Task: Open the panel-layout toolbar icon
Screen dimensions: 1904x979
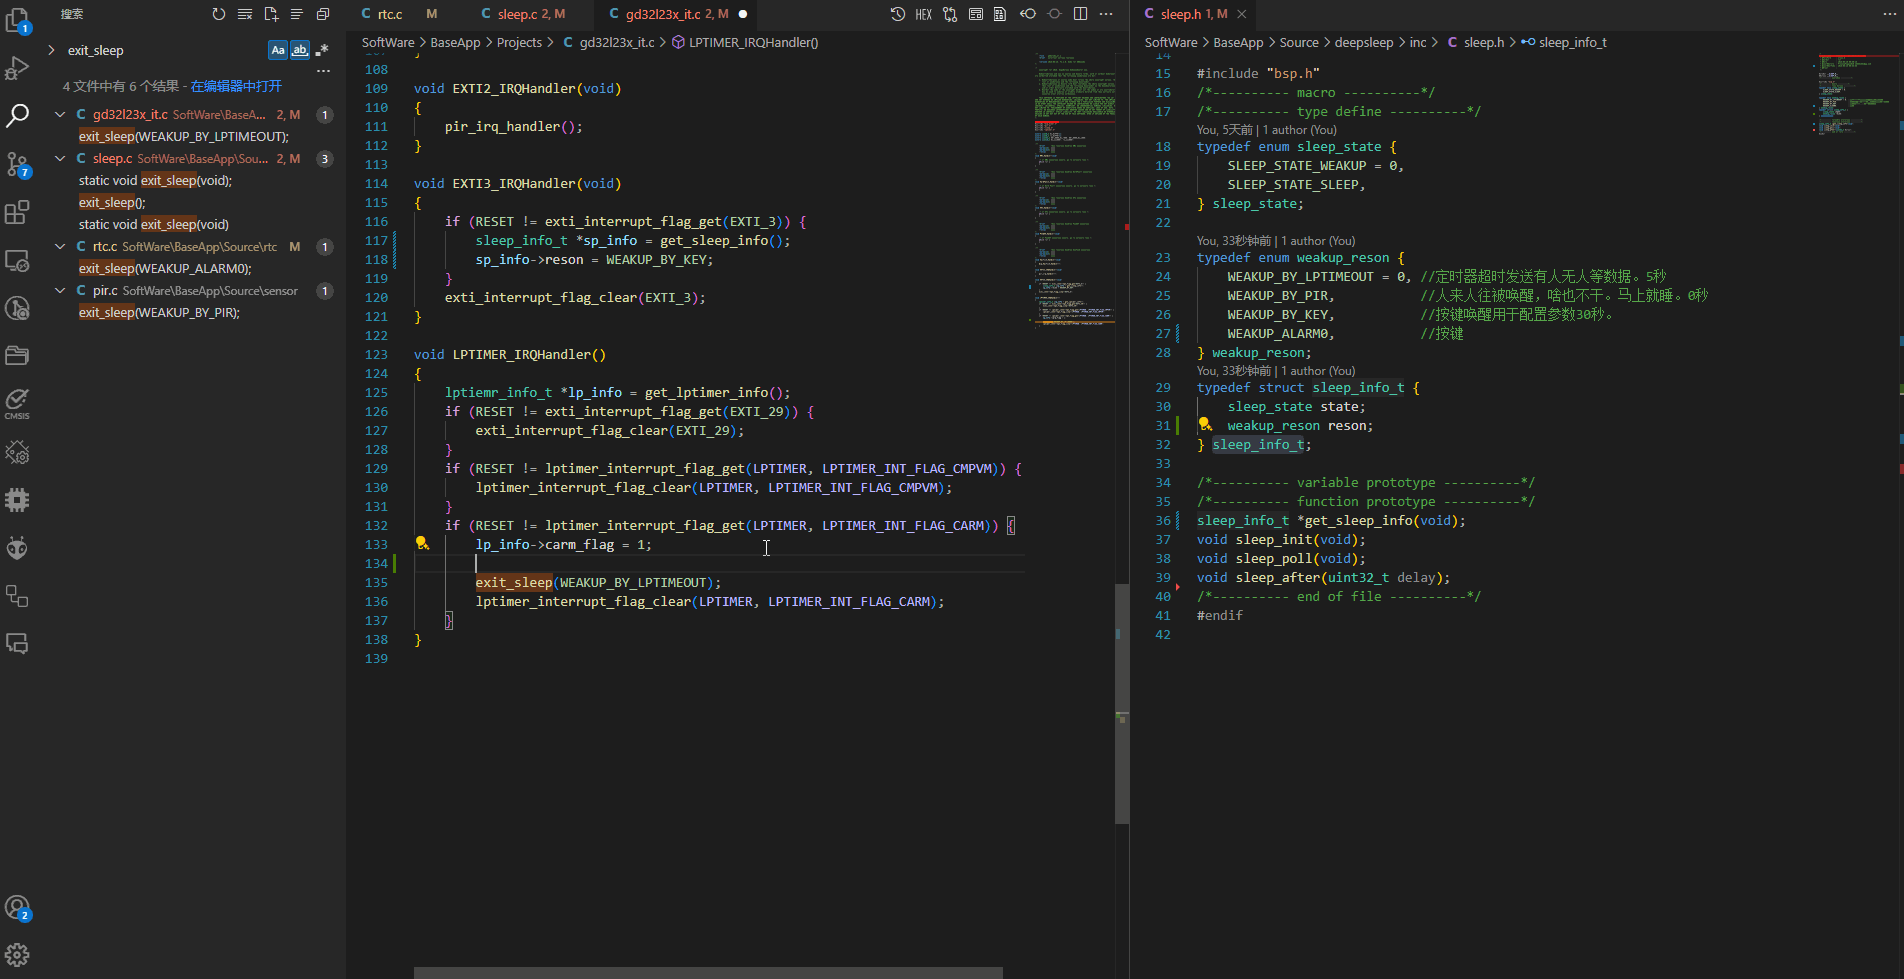Action: point(976,14)
